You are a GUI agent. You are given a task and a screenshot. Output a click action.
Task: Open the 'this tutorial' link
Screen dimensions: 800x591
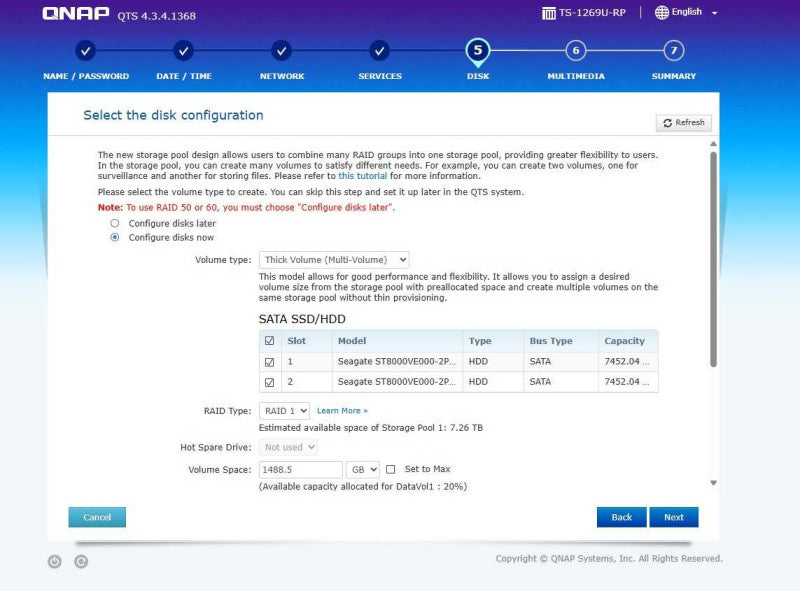pos(363,176)
